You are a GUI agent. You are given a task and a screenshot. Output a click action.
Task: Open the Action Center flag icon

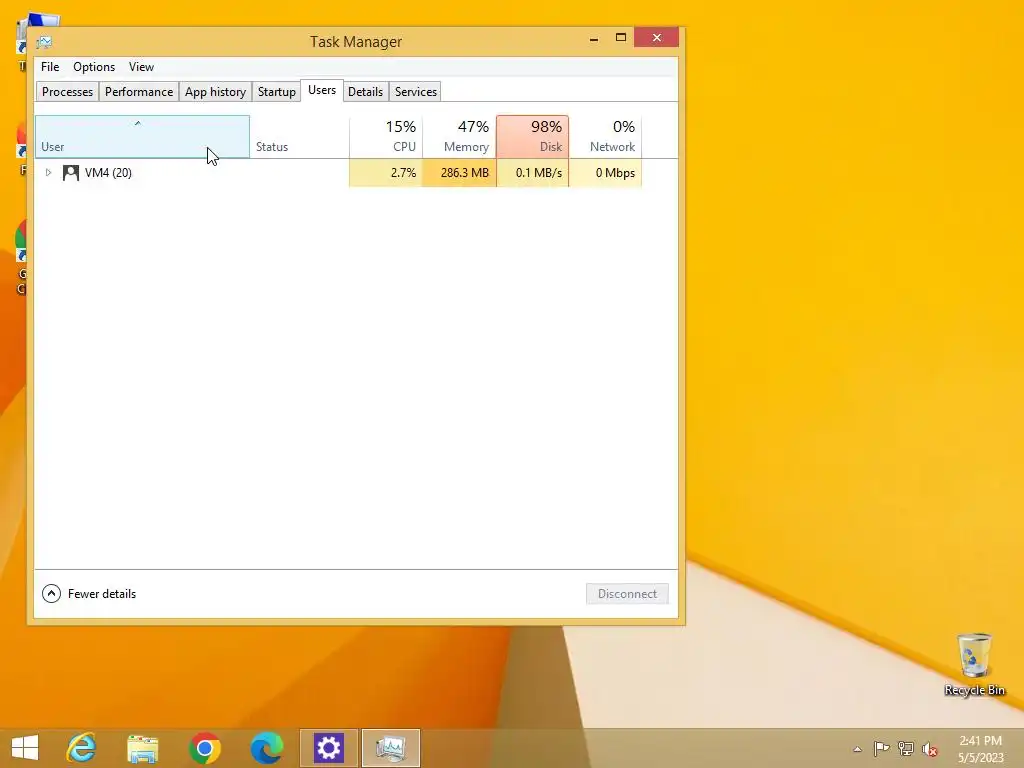(881, 749)
